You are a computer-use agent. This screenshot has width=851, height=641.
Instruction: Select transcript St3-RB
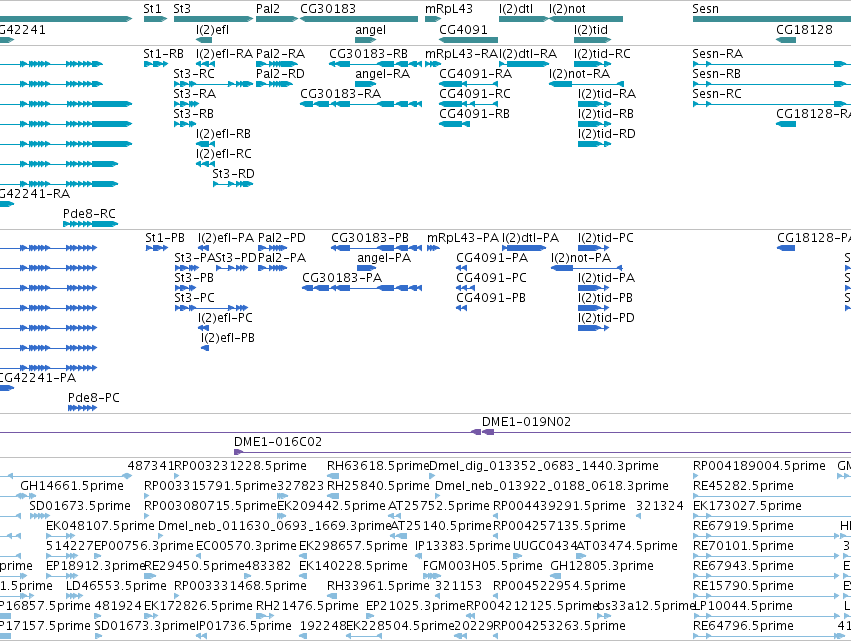point(185,124)
